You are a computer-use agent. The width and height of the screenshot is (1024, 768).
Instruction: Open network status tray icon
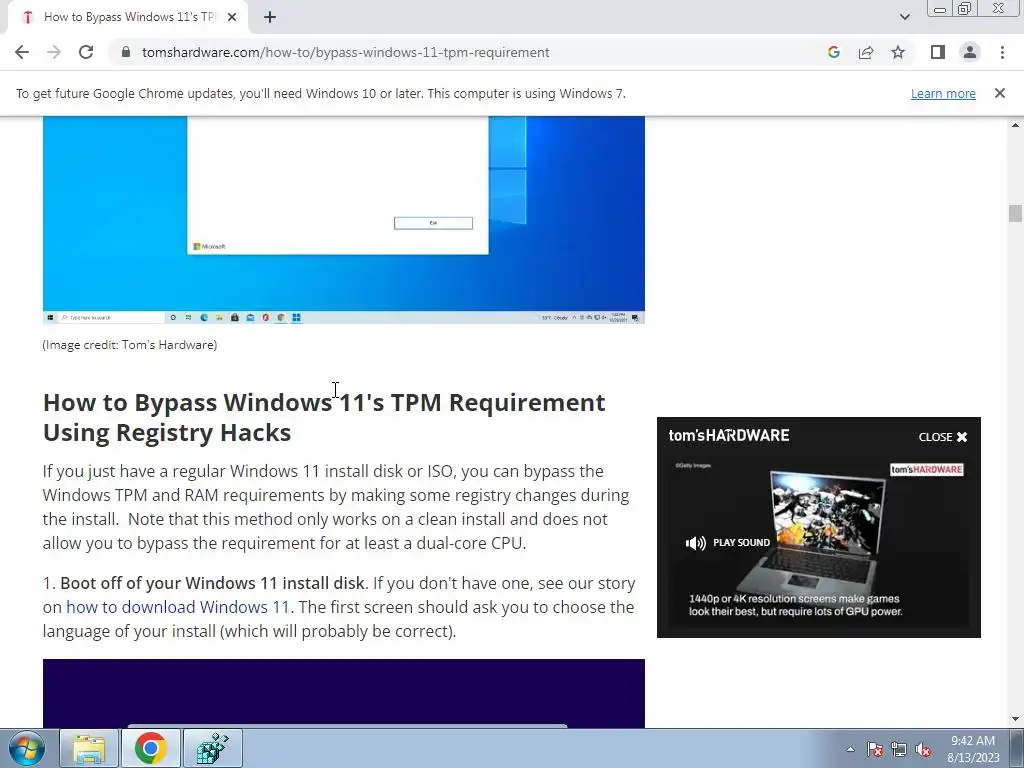click(x=899, y=750)
